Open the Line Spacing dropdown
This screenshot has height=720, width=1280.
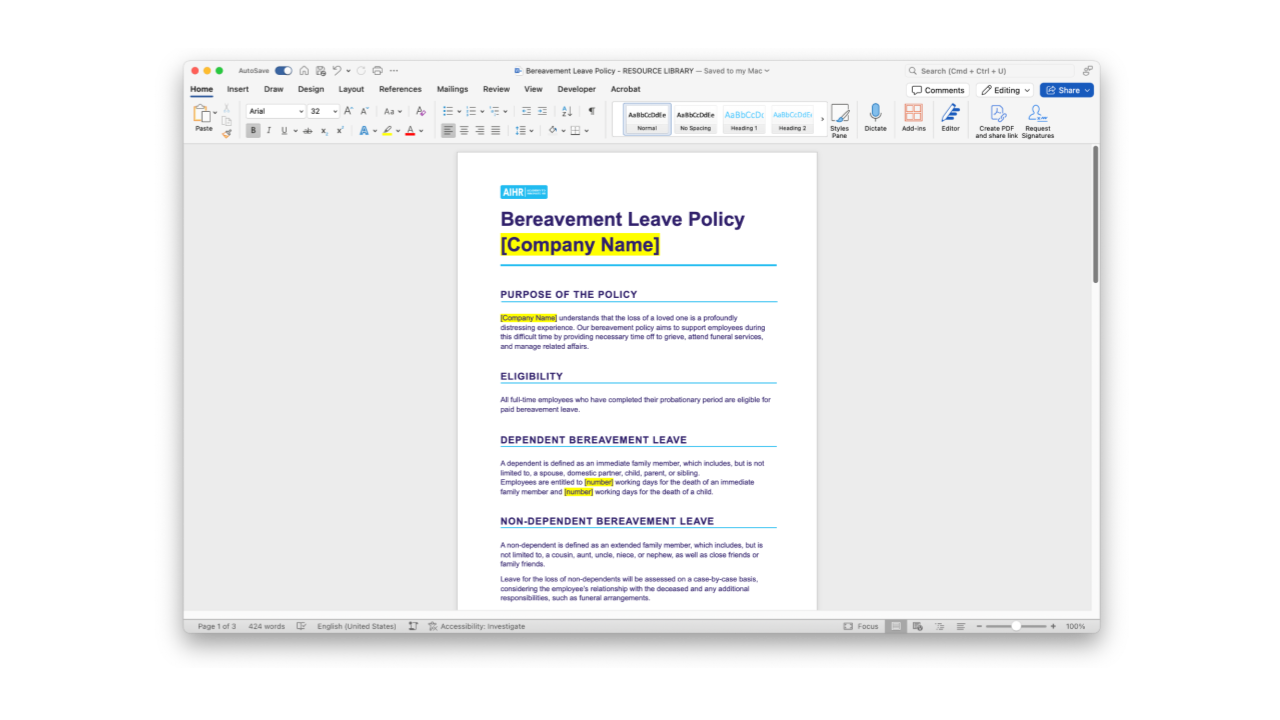click(x=524, y=131)
